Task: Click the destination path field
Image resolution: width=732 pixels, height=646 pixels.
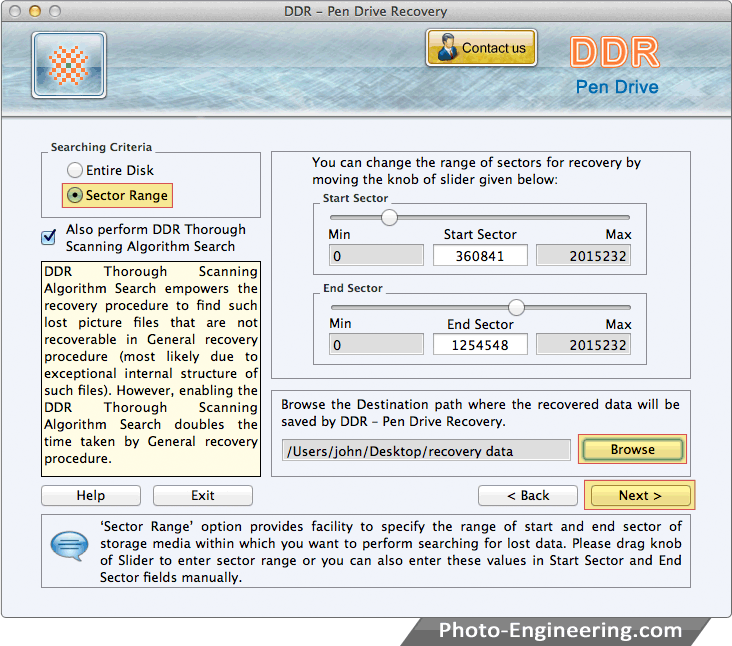Action: [x=426, y=451]
